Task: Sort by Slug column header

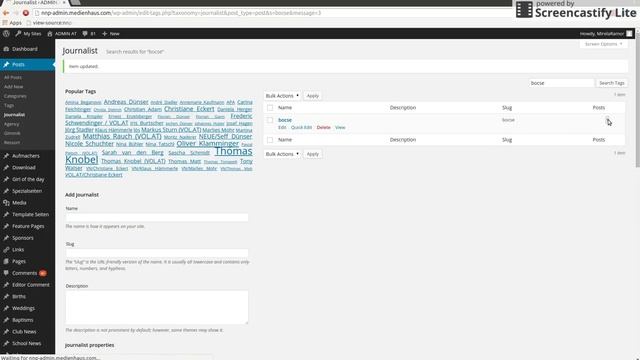Action: coord(507,108)
